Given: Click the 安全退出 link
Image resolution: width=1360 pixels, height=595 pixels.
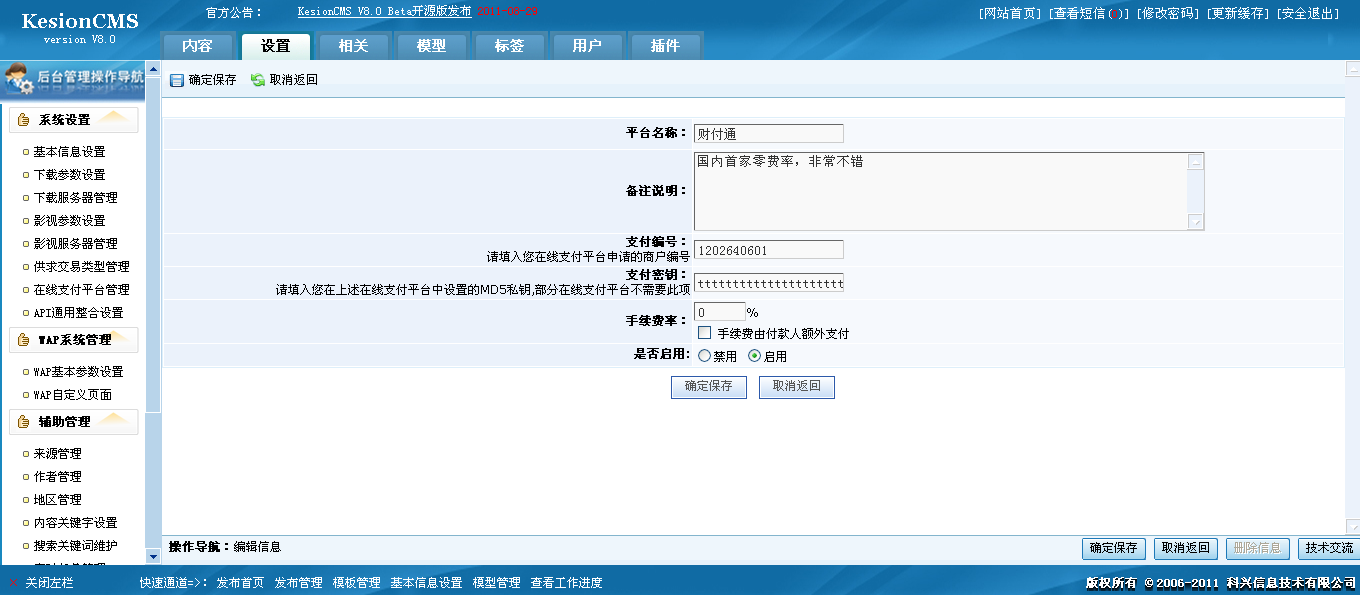Looking at the screenshot, I should (1308, 13).
